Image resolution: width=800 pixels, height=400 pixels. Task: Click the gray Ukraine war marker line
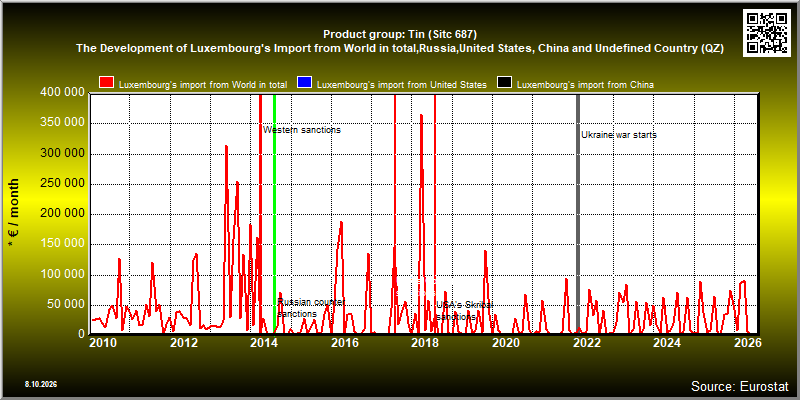578,214
